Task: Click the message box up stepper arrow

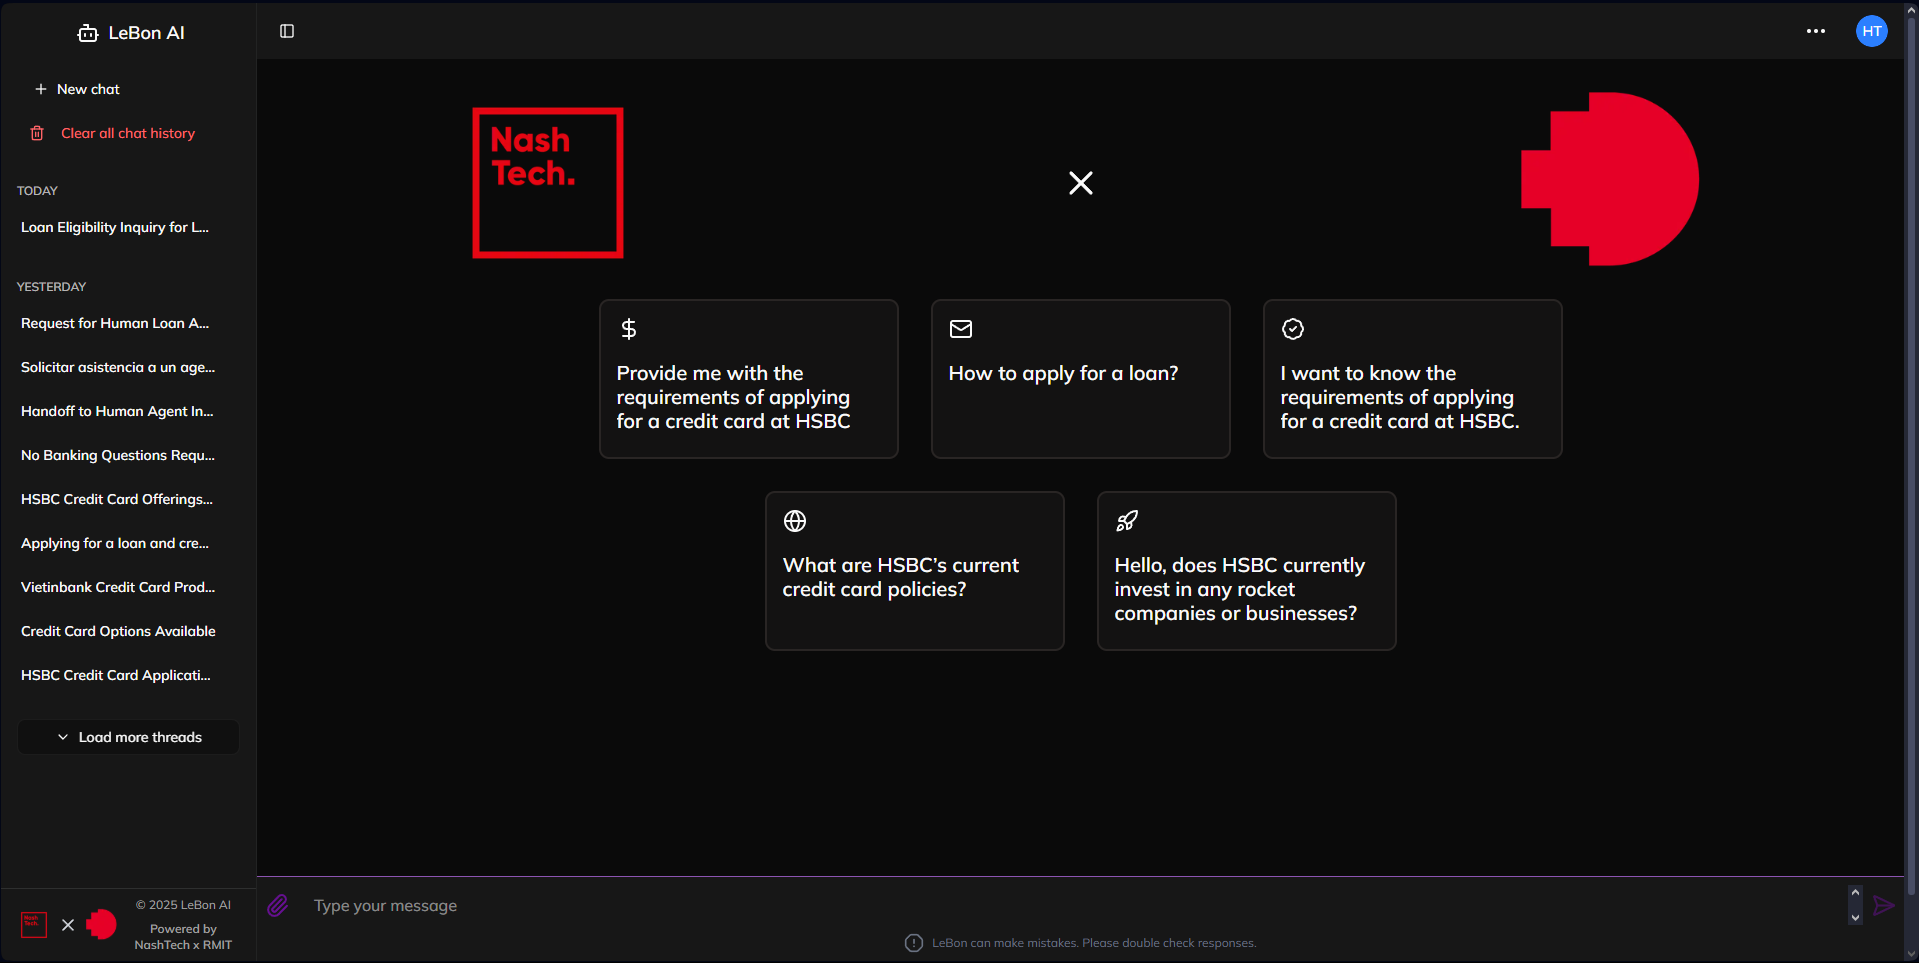Action: coord(1855,893)
